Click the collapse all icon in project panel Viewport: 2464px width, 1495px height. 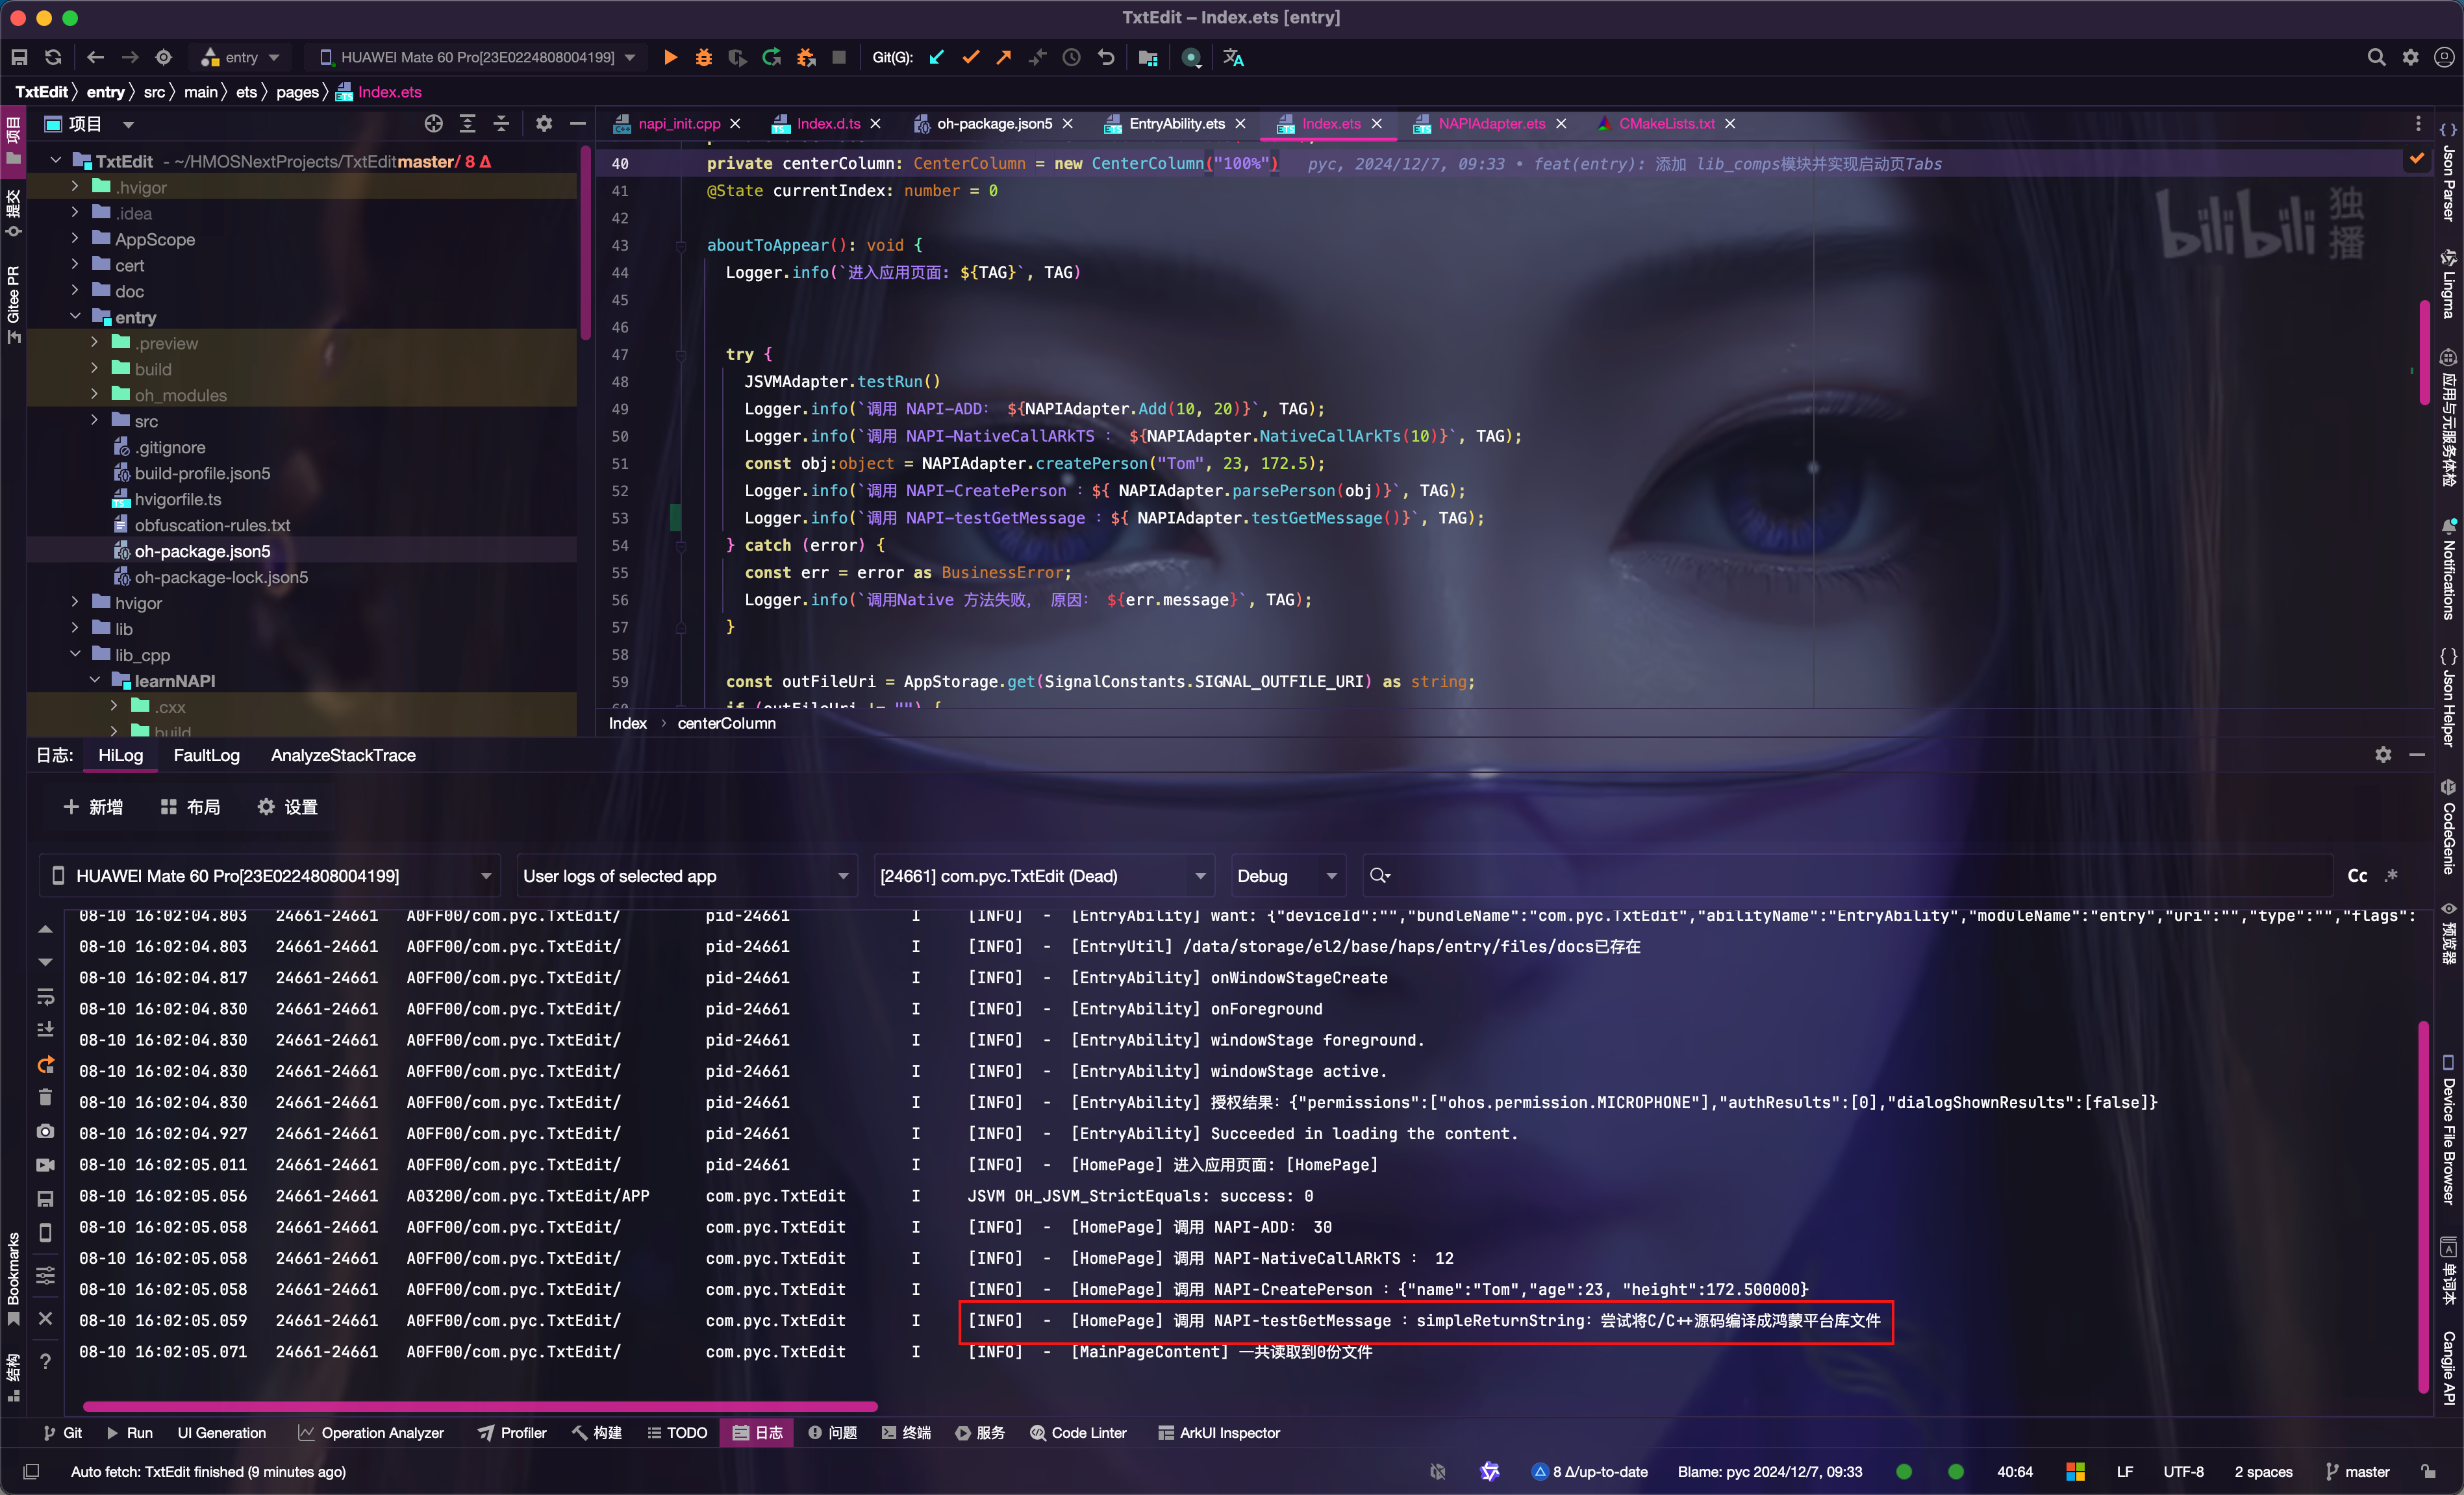(x=501, y=124)
